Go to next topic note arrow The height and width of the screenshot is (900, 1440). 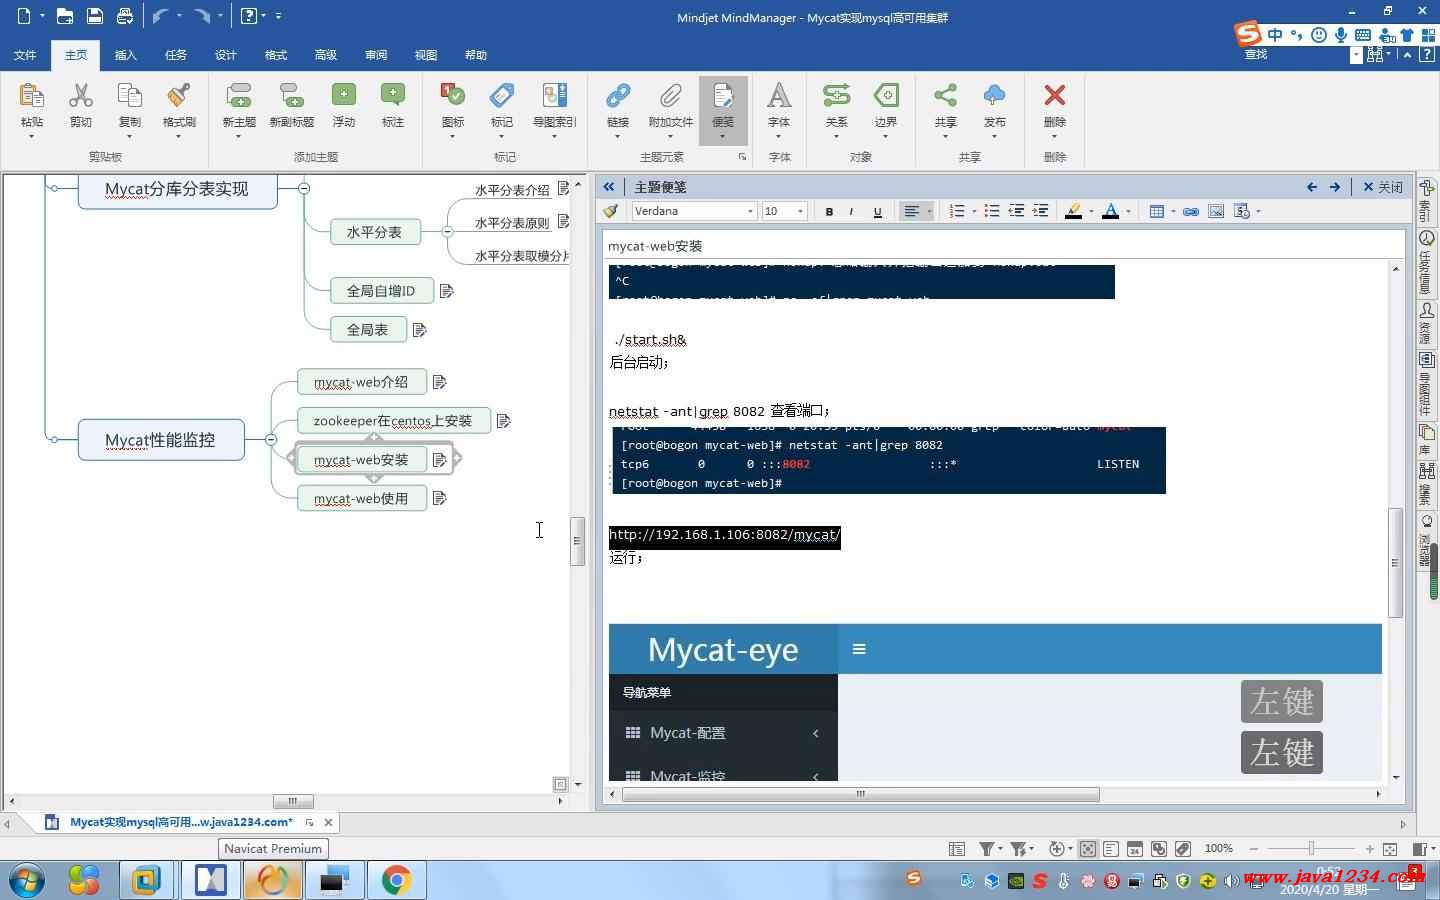1335,187
